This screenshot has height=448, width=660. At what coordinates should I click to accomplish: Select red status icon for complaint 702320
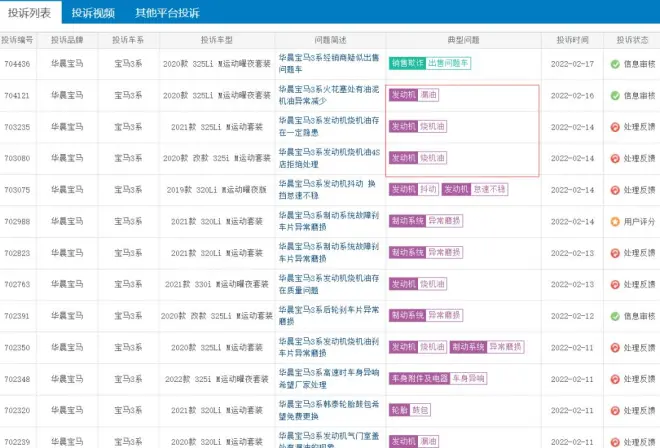pos(615,411)
